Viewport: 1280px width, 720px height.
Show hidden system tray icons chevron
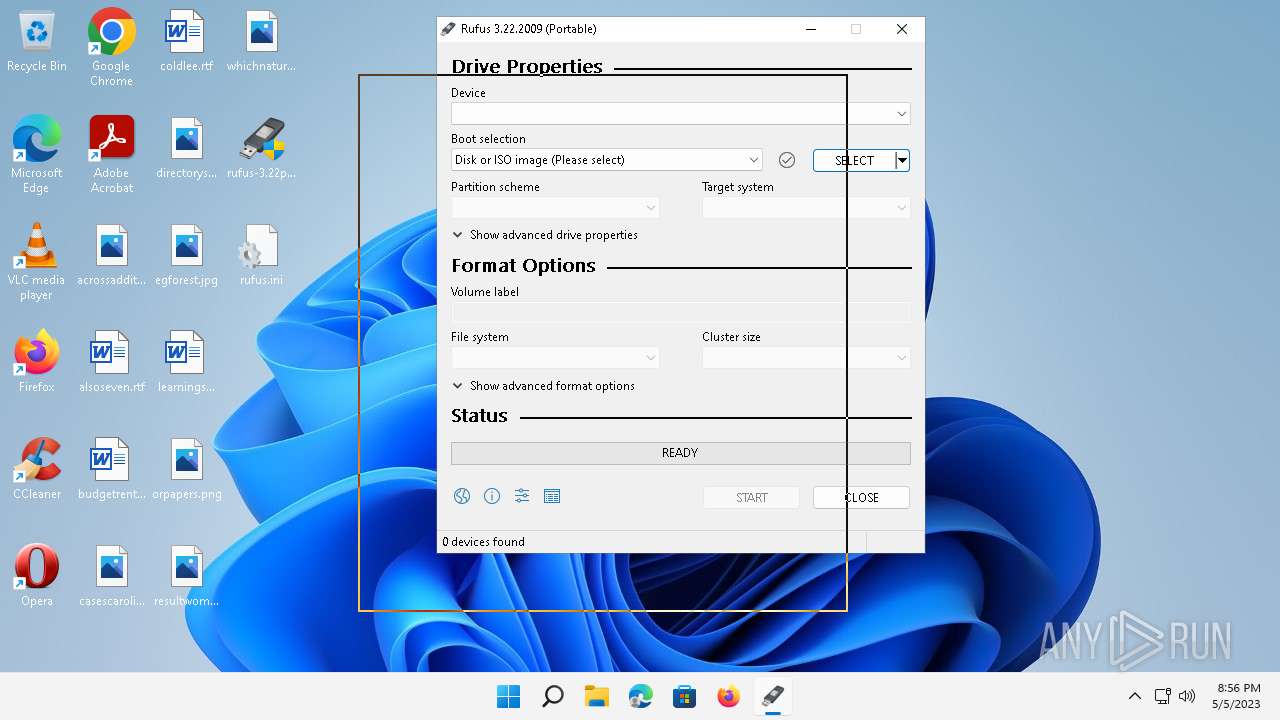(1134, 696)
